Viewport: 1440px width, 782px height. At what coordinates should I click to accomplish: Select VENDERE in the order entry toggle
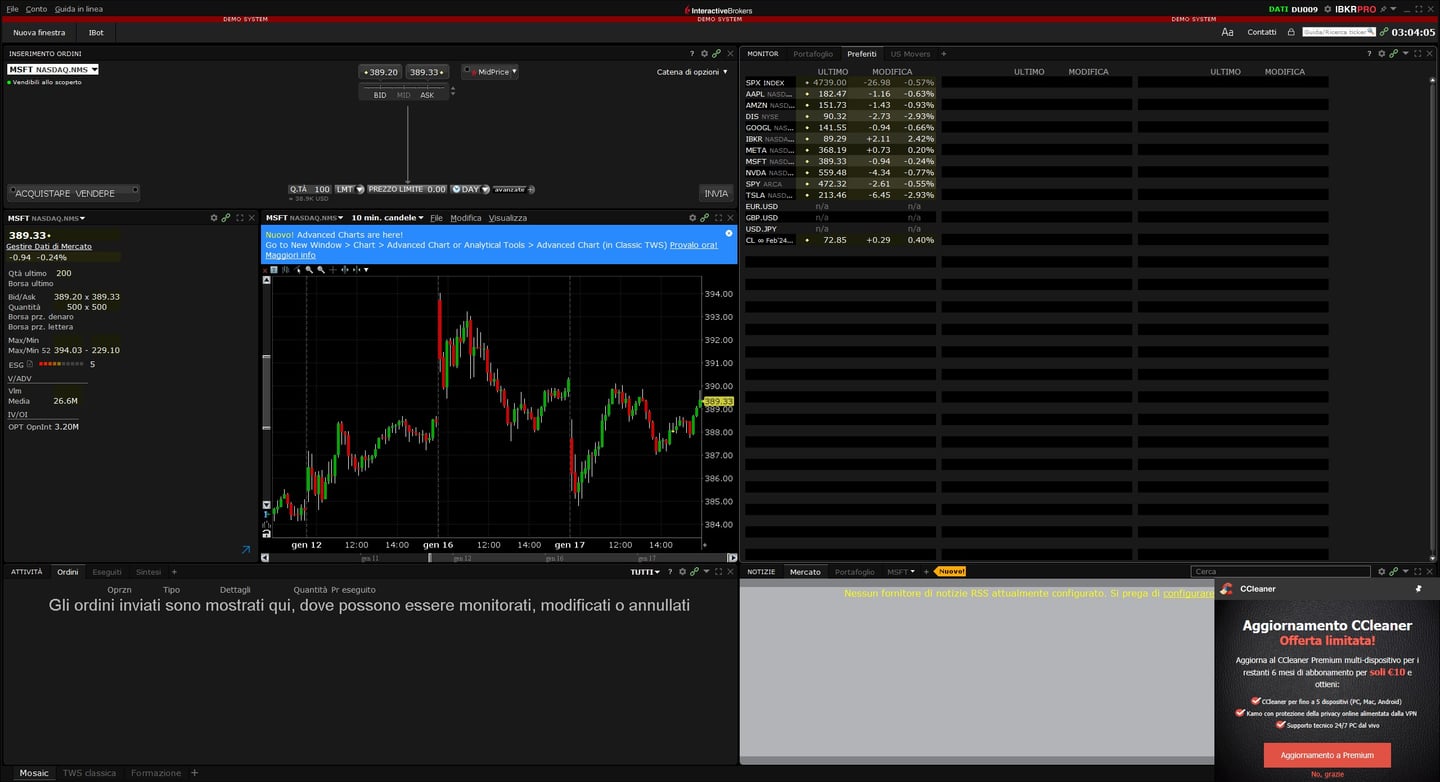[x=96, y=193]
